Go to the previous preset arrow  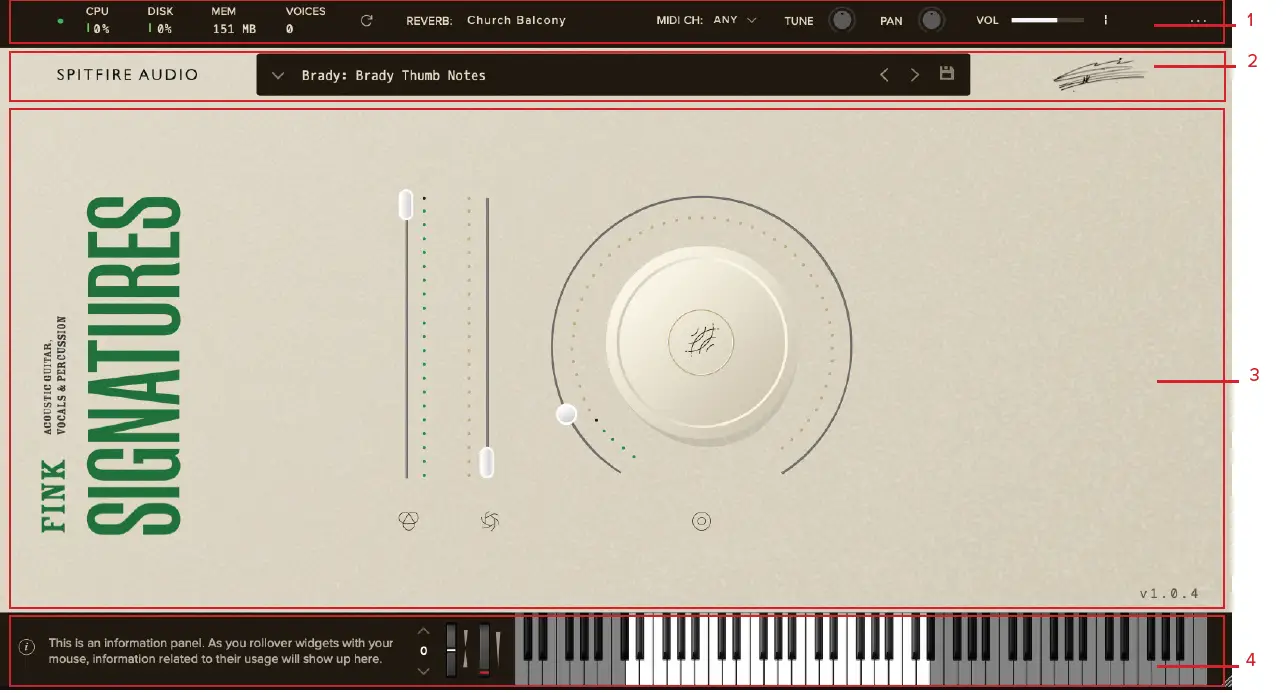coord(884,75)
